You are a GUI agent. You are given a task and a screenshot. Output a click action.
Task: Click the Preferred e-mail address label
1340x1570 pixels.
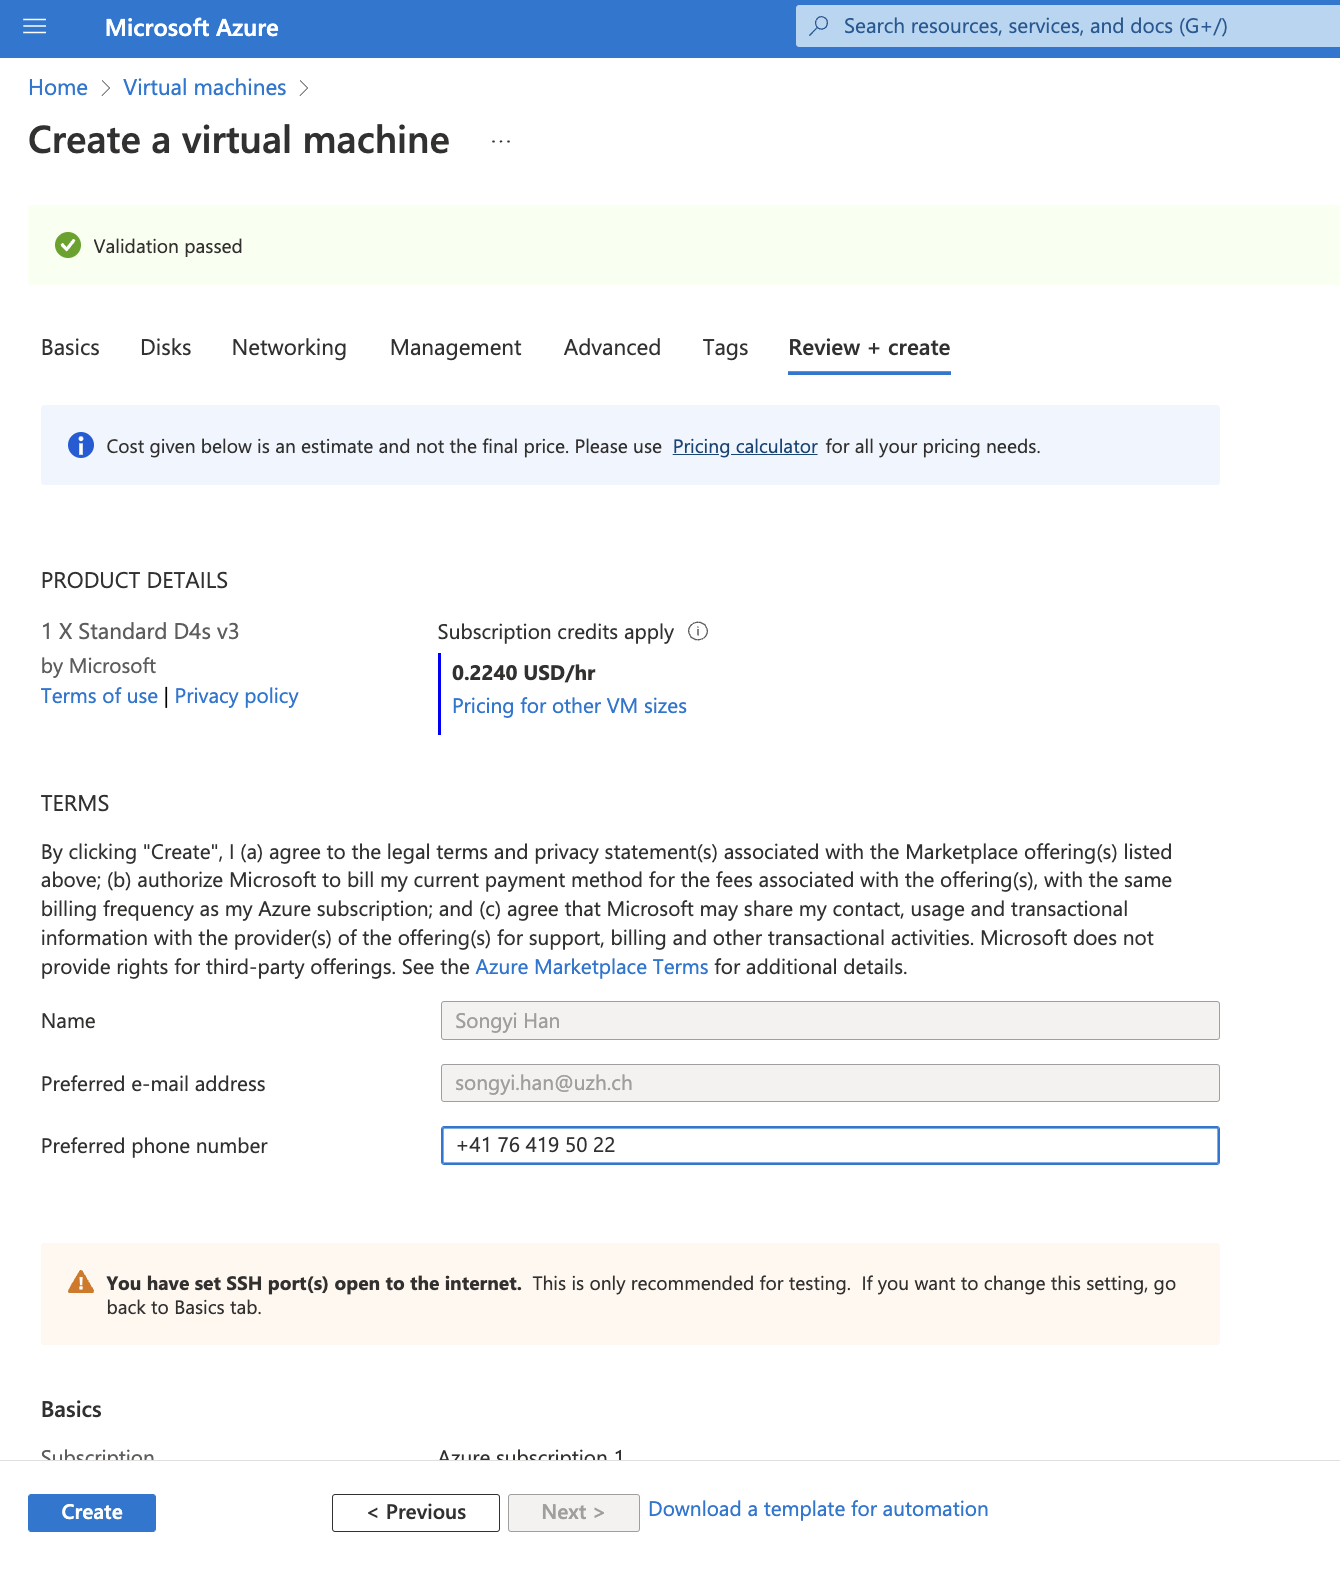coord(153,1084)
